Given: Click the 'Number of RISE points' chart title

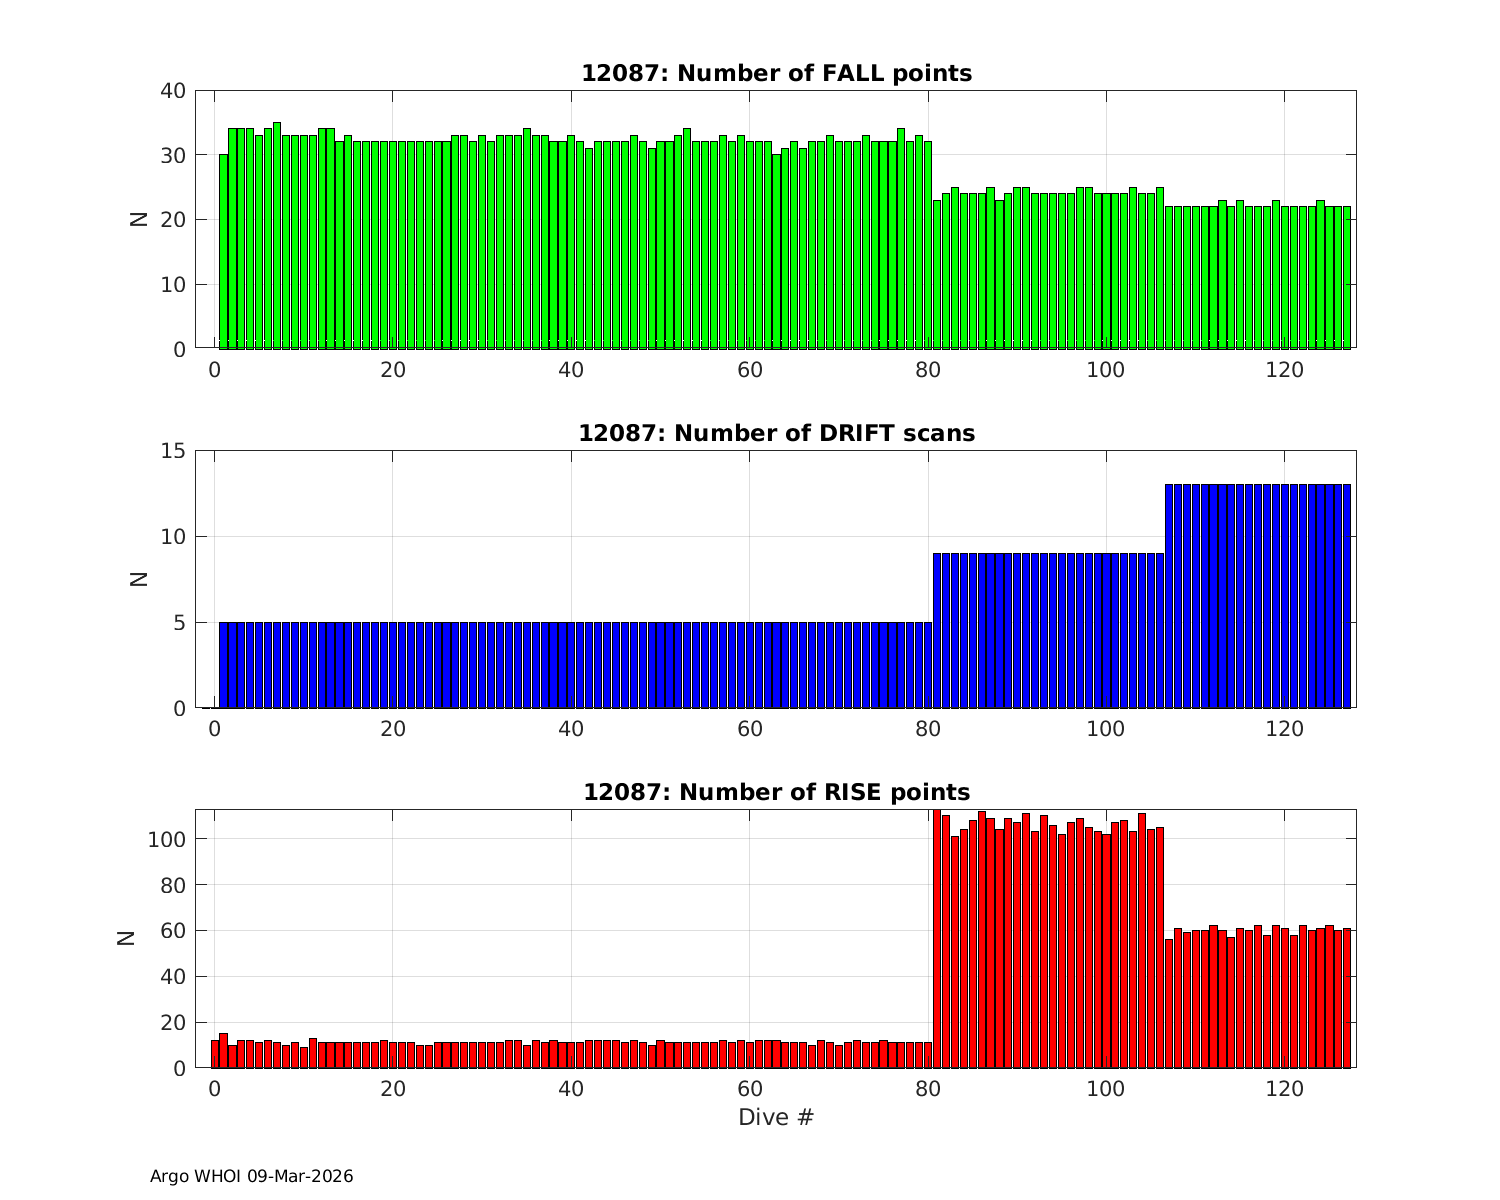Looking at the screenshot, I should tap(776, 792).
